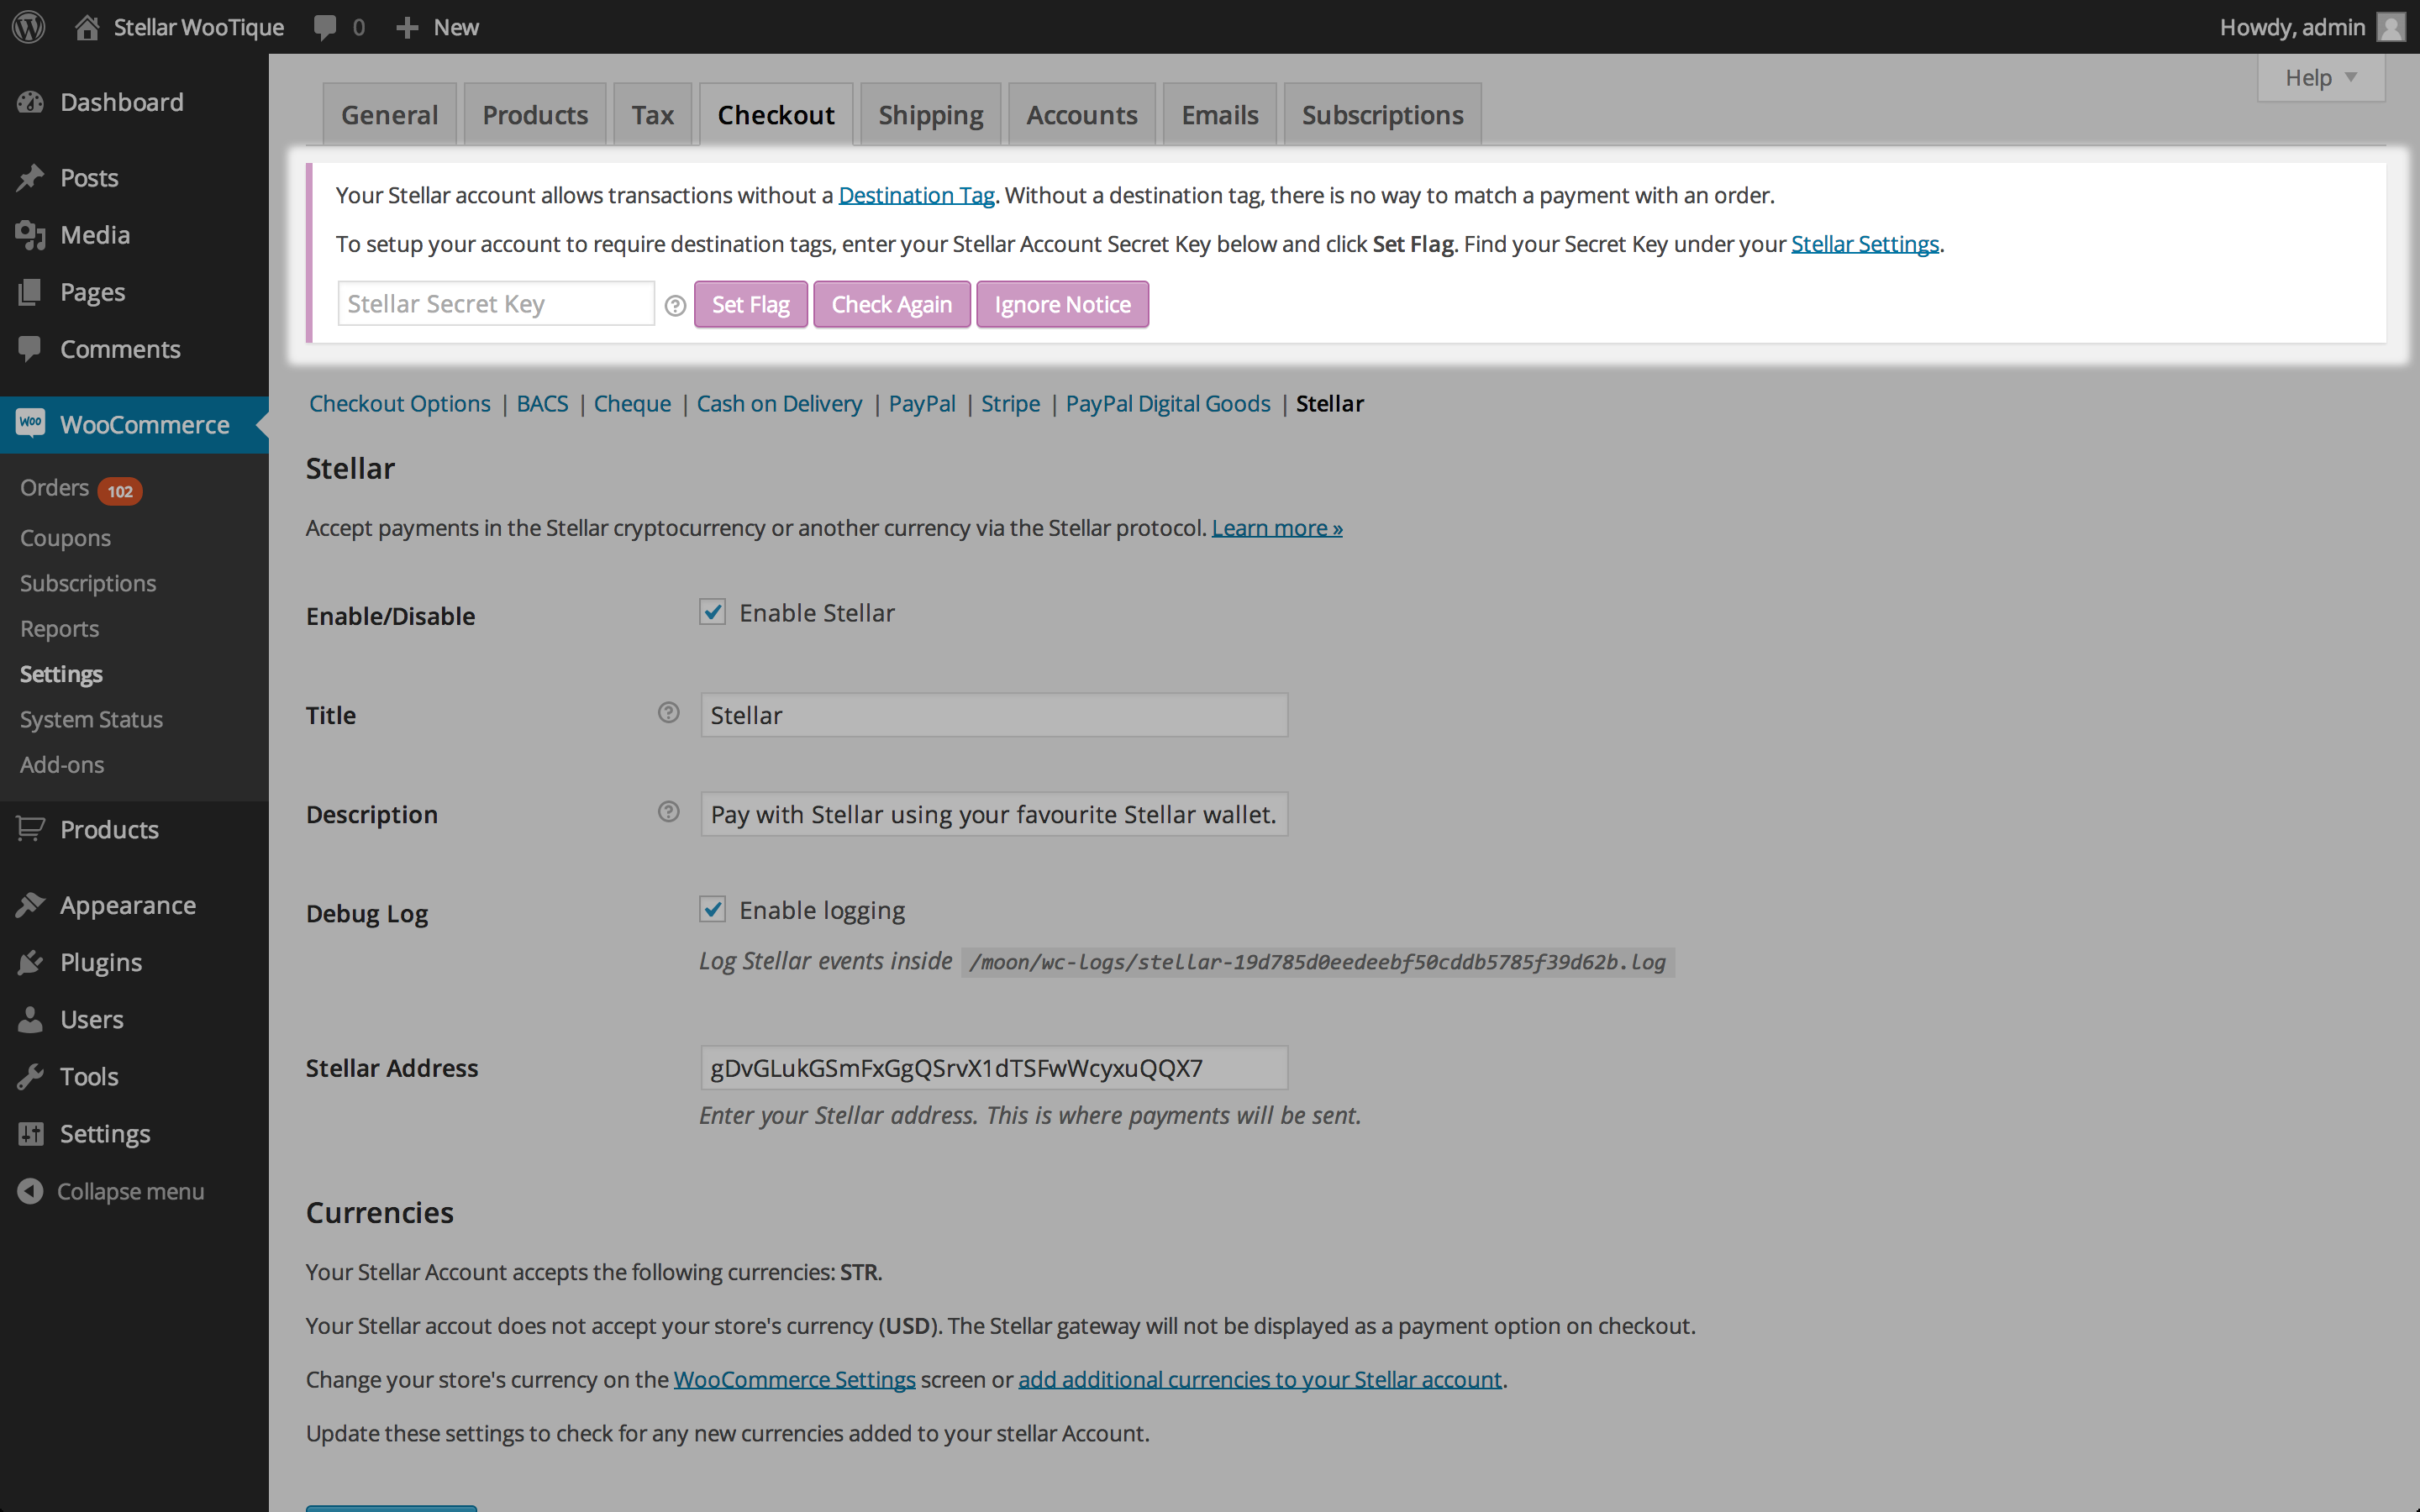The width and height of the screenshot is (2420, 1512).
Task: Switch to the Emails tab
Action: coord(1220,115)
